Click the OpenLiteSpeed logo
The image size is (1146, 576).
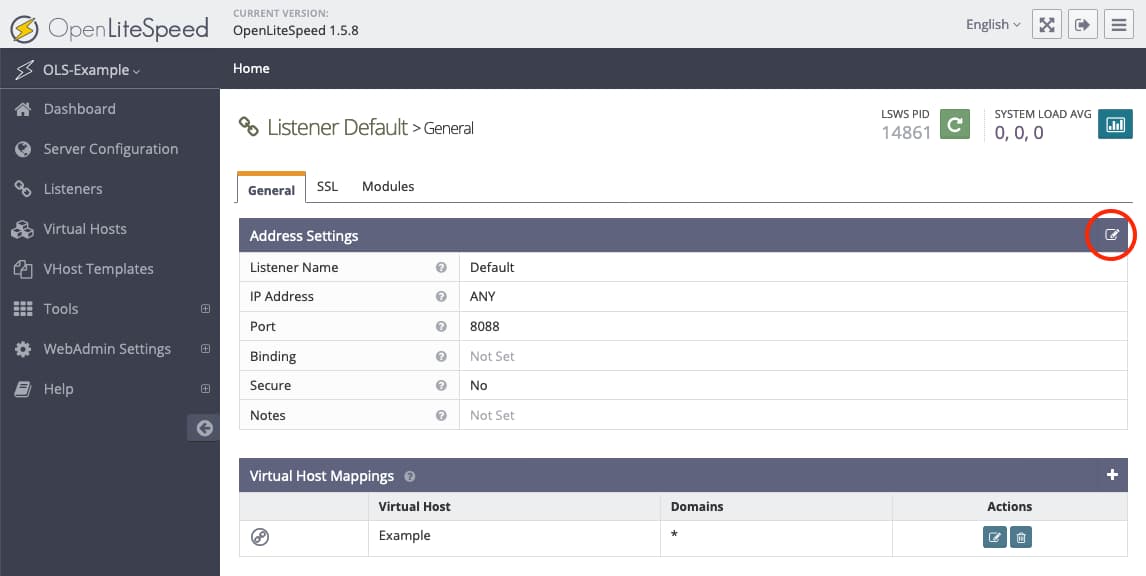point(110,29)
